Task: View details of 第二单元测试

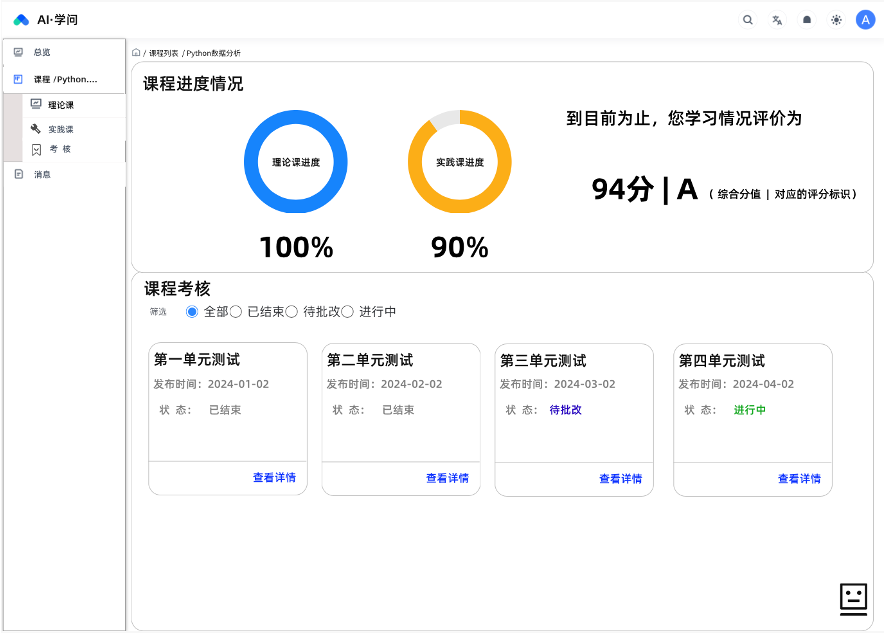Action: (447, 478)
